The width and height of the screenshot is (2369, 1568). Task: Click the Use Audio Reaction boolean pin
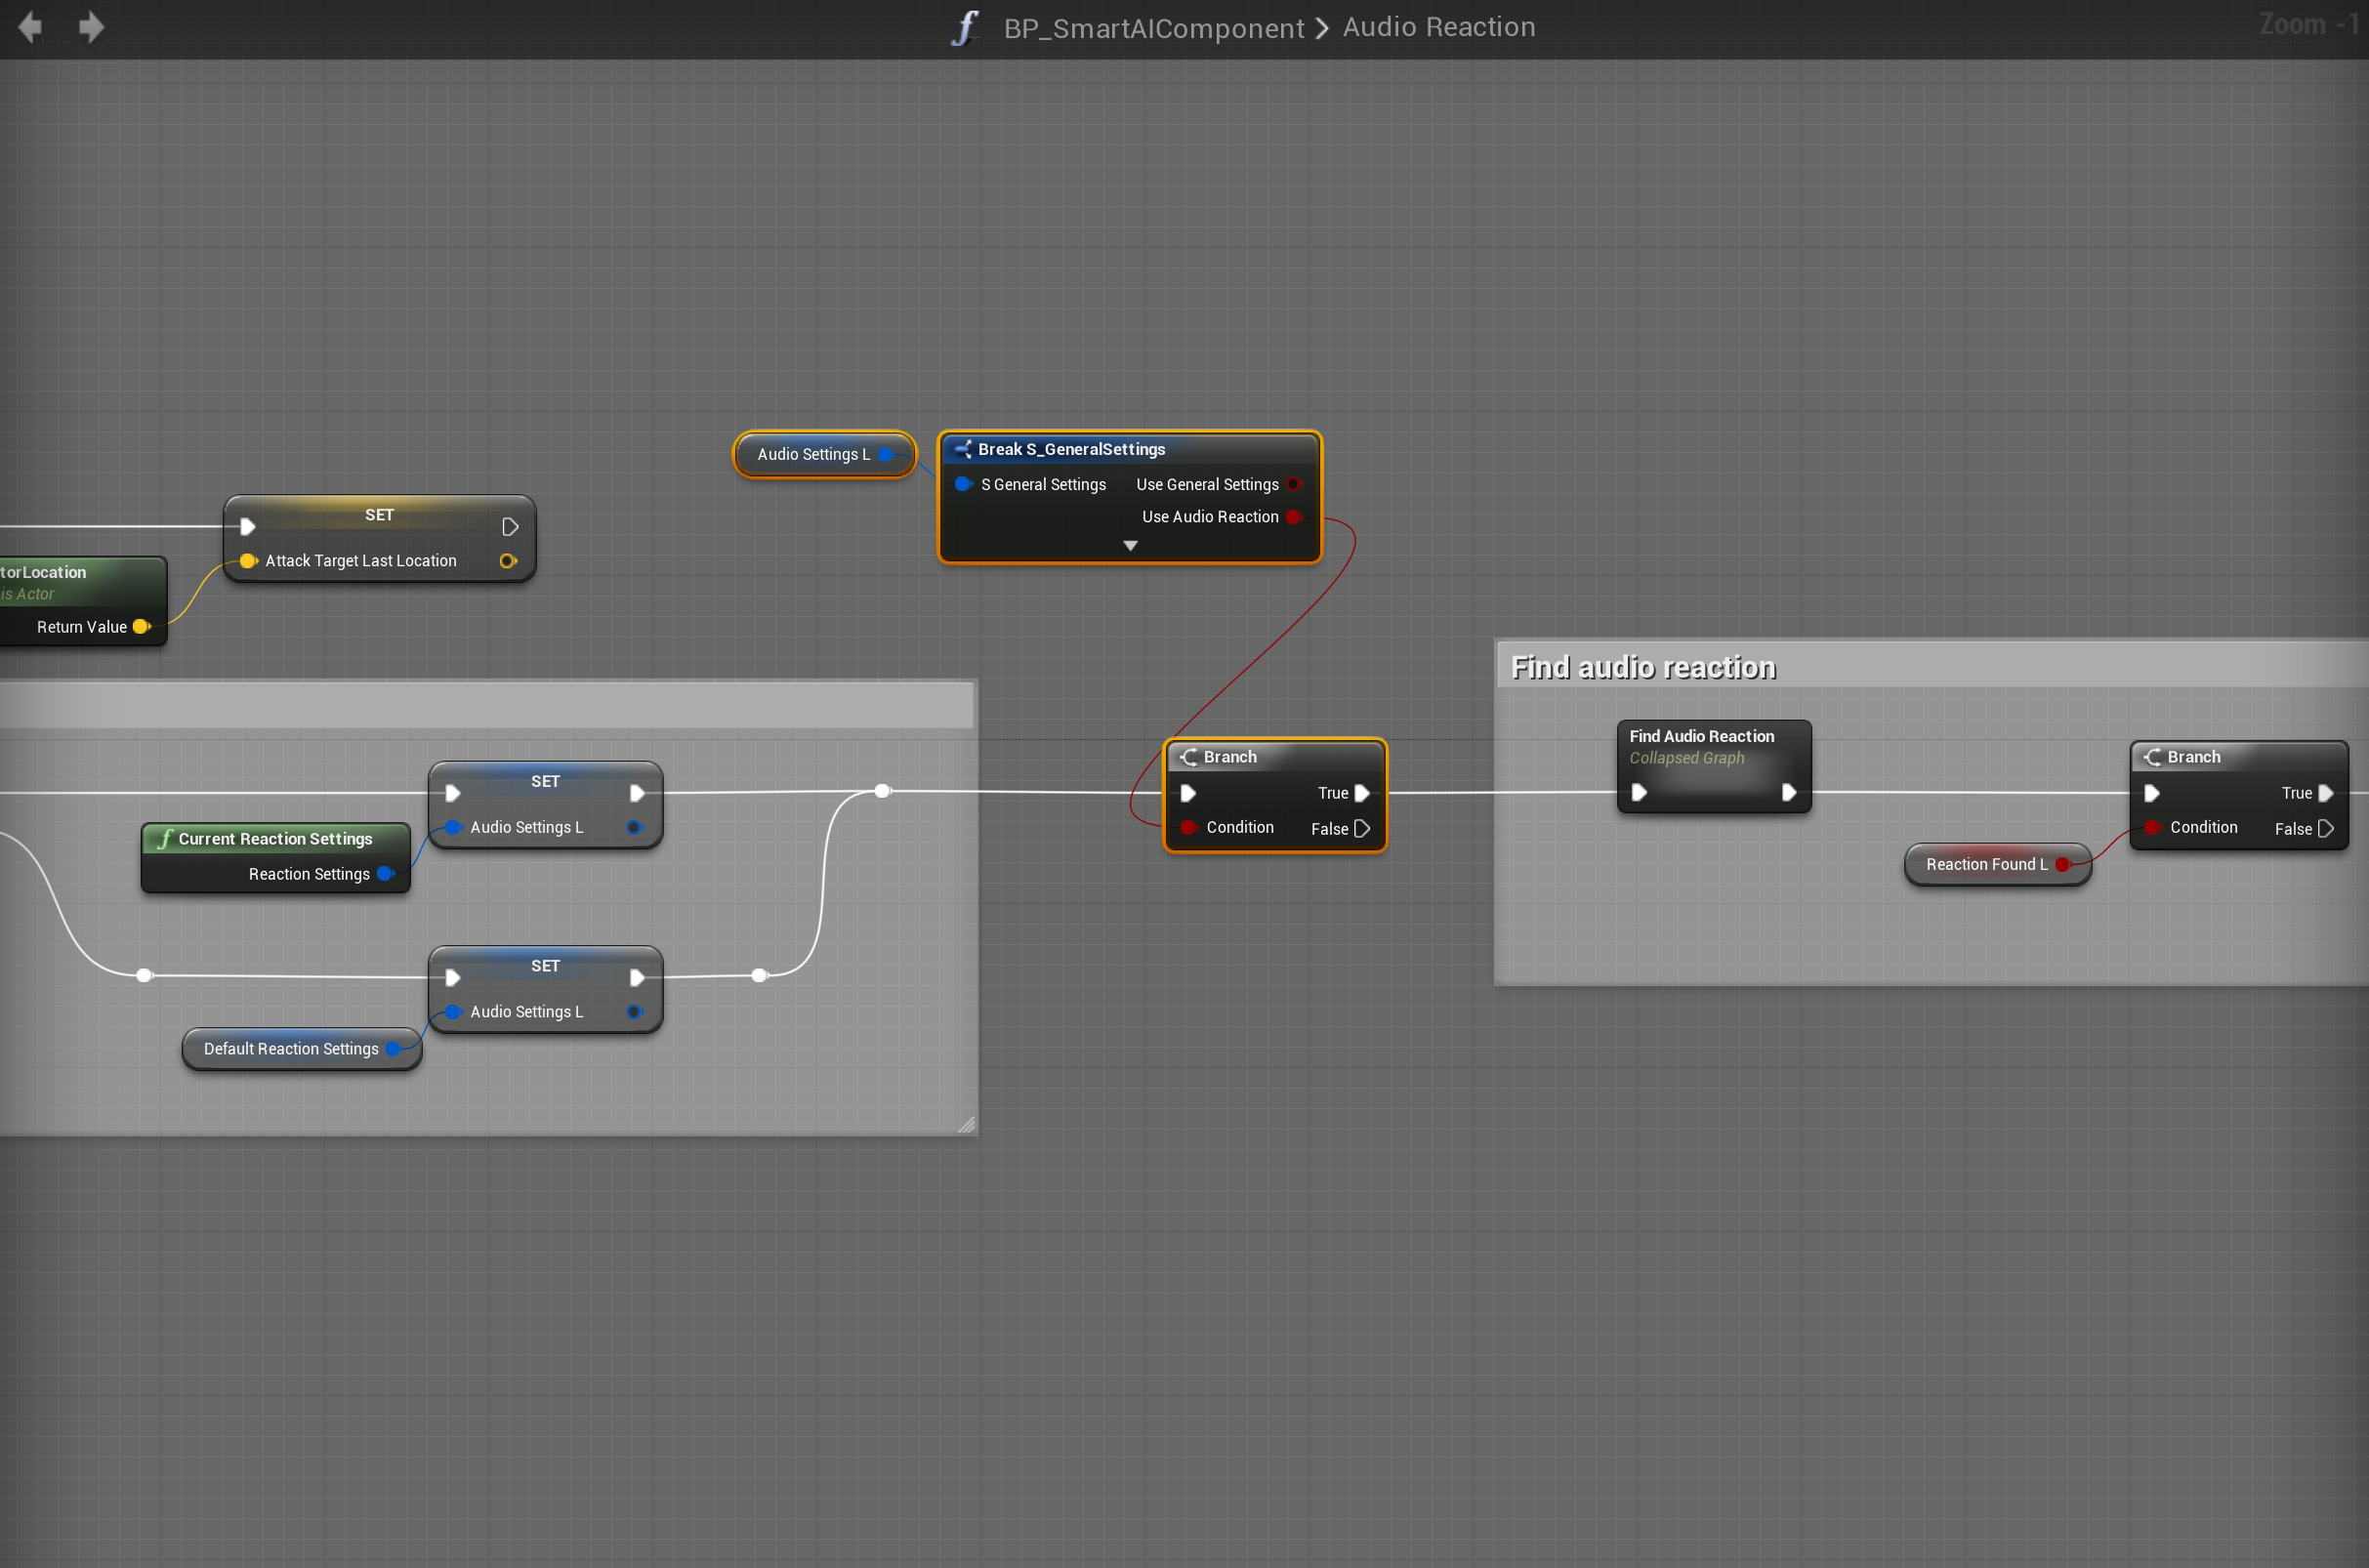[x=1293, y=517]
